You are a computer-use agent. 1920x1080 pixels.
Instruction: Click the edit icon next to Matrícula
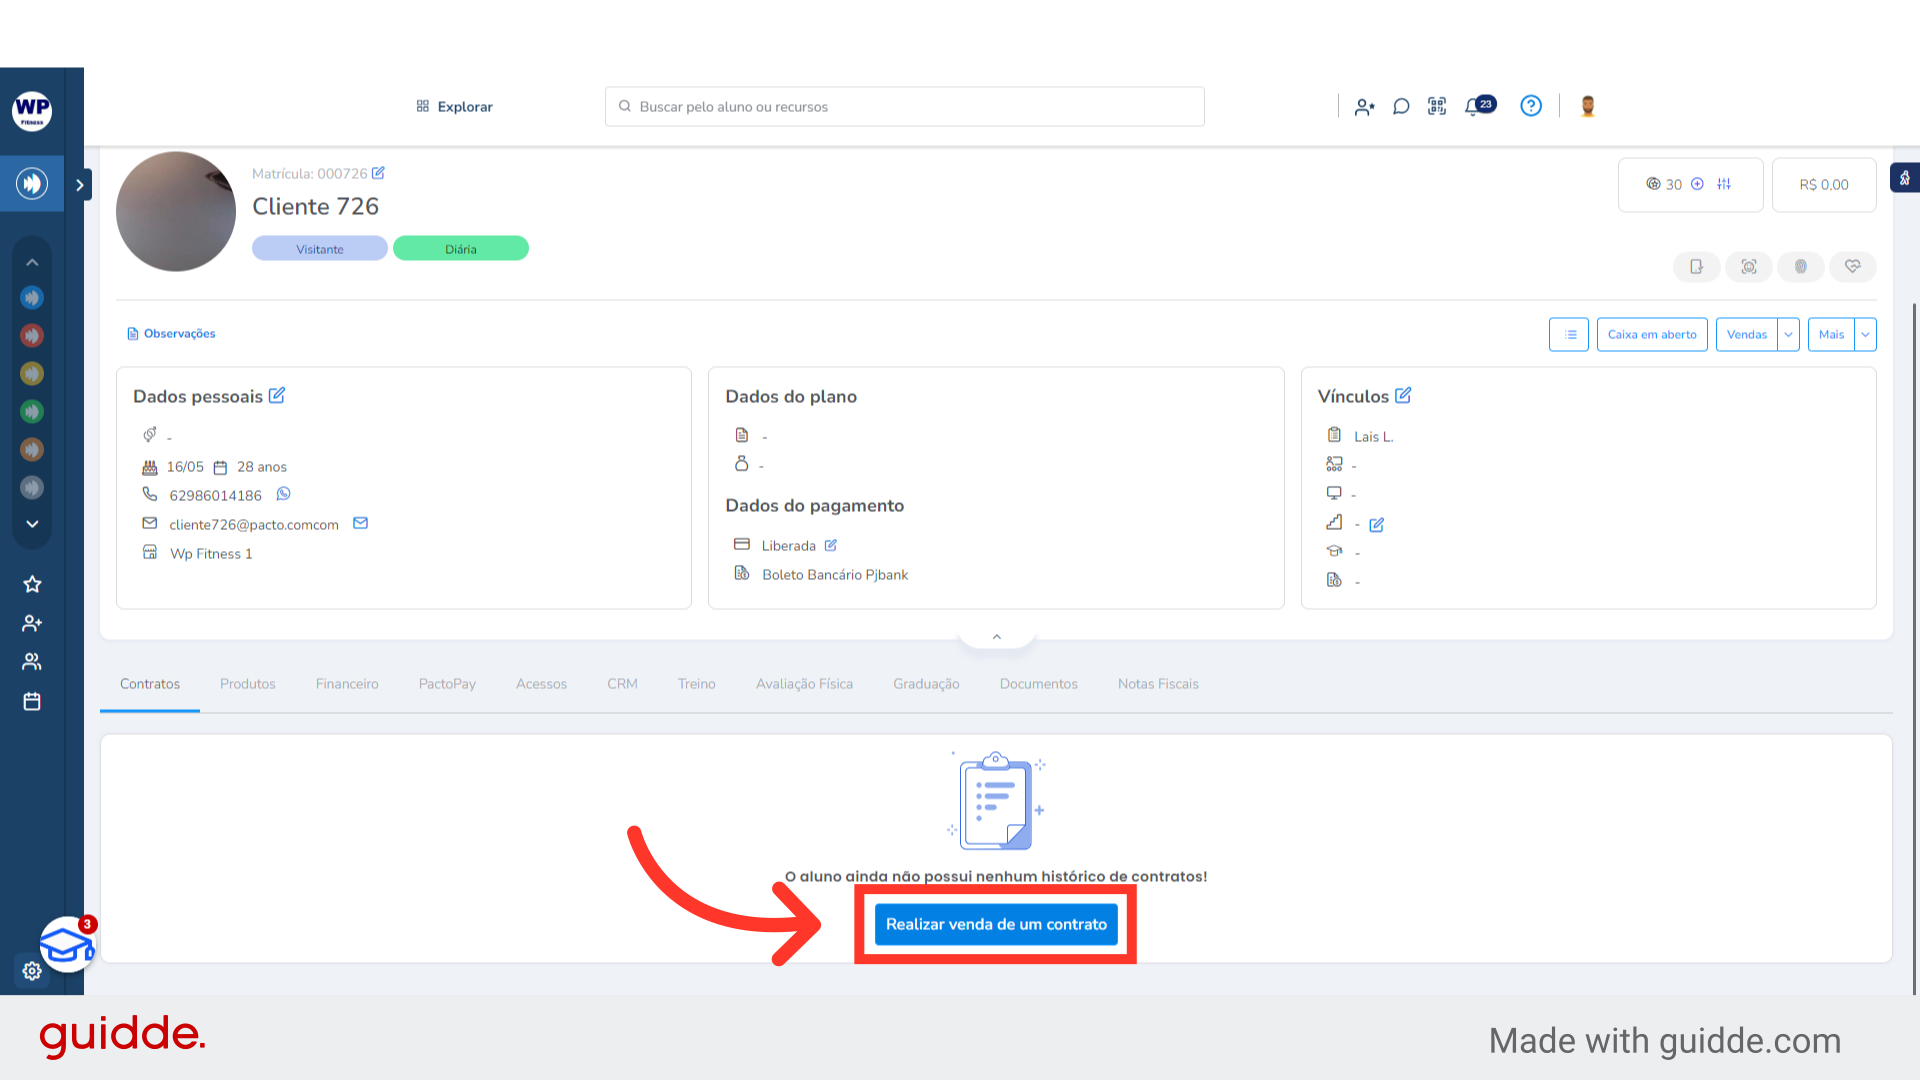(x=378, y=173)
